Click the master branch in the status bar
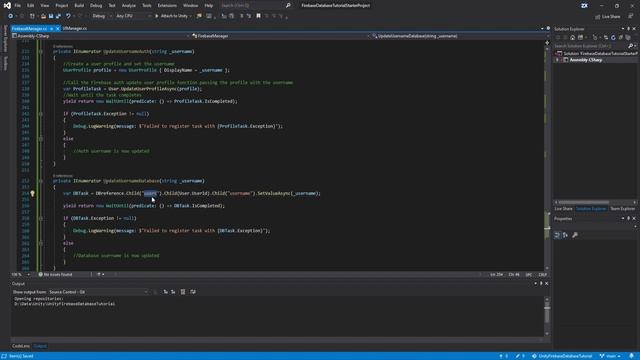The image size is (640, 360). 610,356
